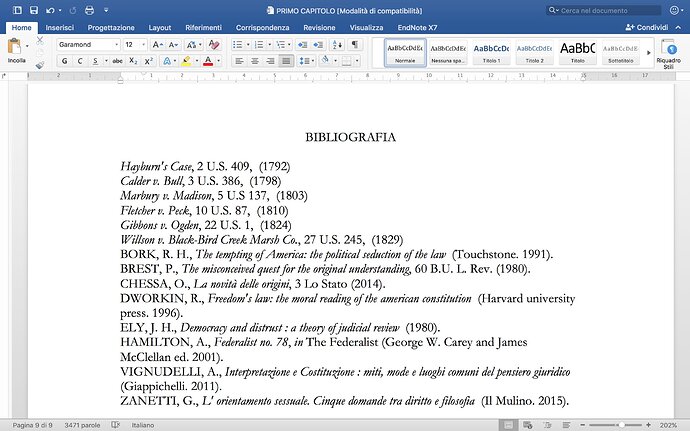
Task: Open Riquadro Stili pane
Action: [668, 54]
